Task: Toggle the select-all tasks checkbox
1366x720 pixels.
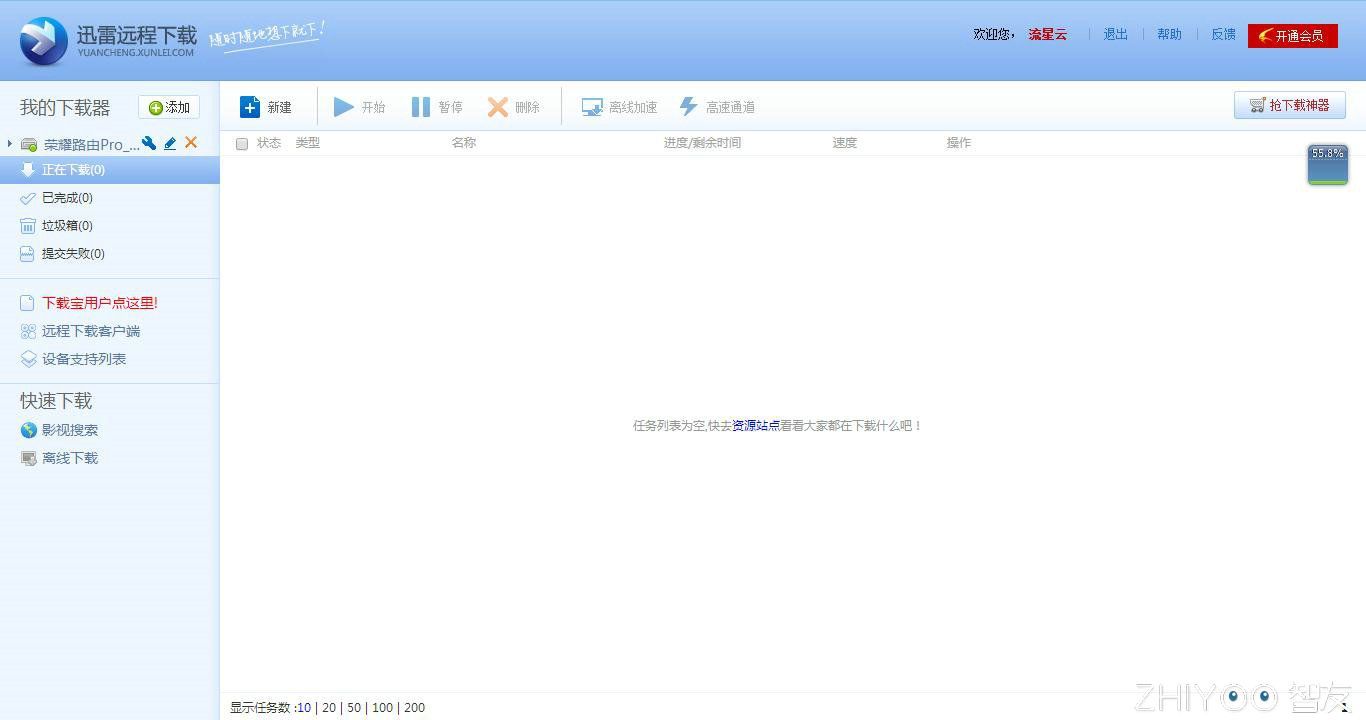Action: (242, 144)
